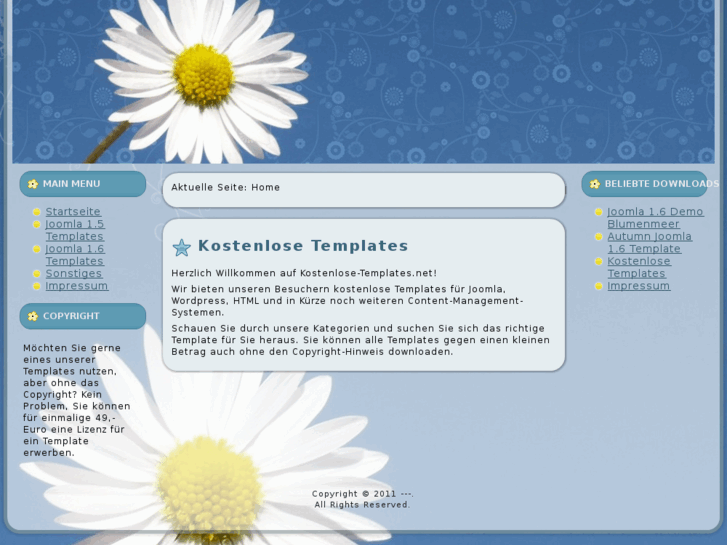The height and width of the screenshot is (545, 727).
Task: Click the footer text All Rights Reserved
Action: tap(362, 505)
